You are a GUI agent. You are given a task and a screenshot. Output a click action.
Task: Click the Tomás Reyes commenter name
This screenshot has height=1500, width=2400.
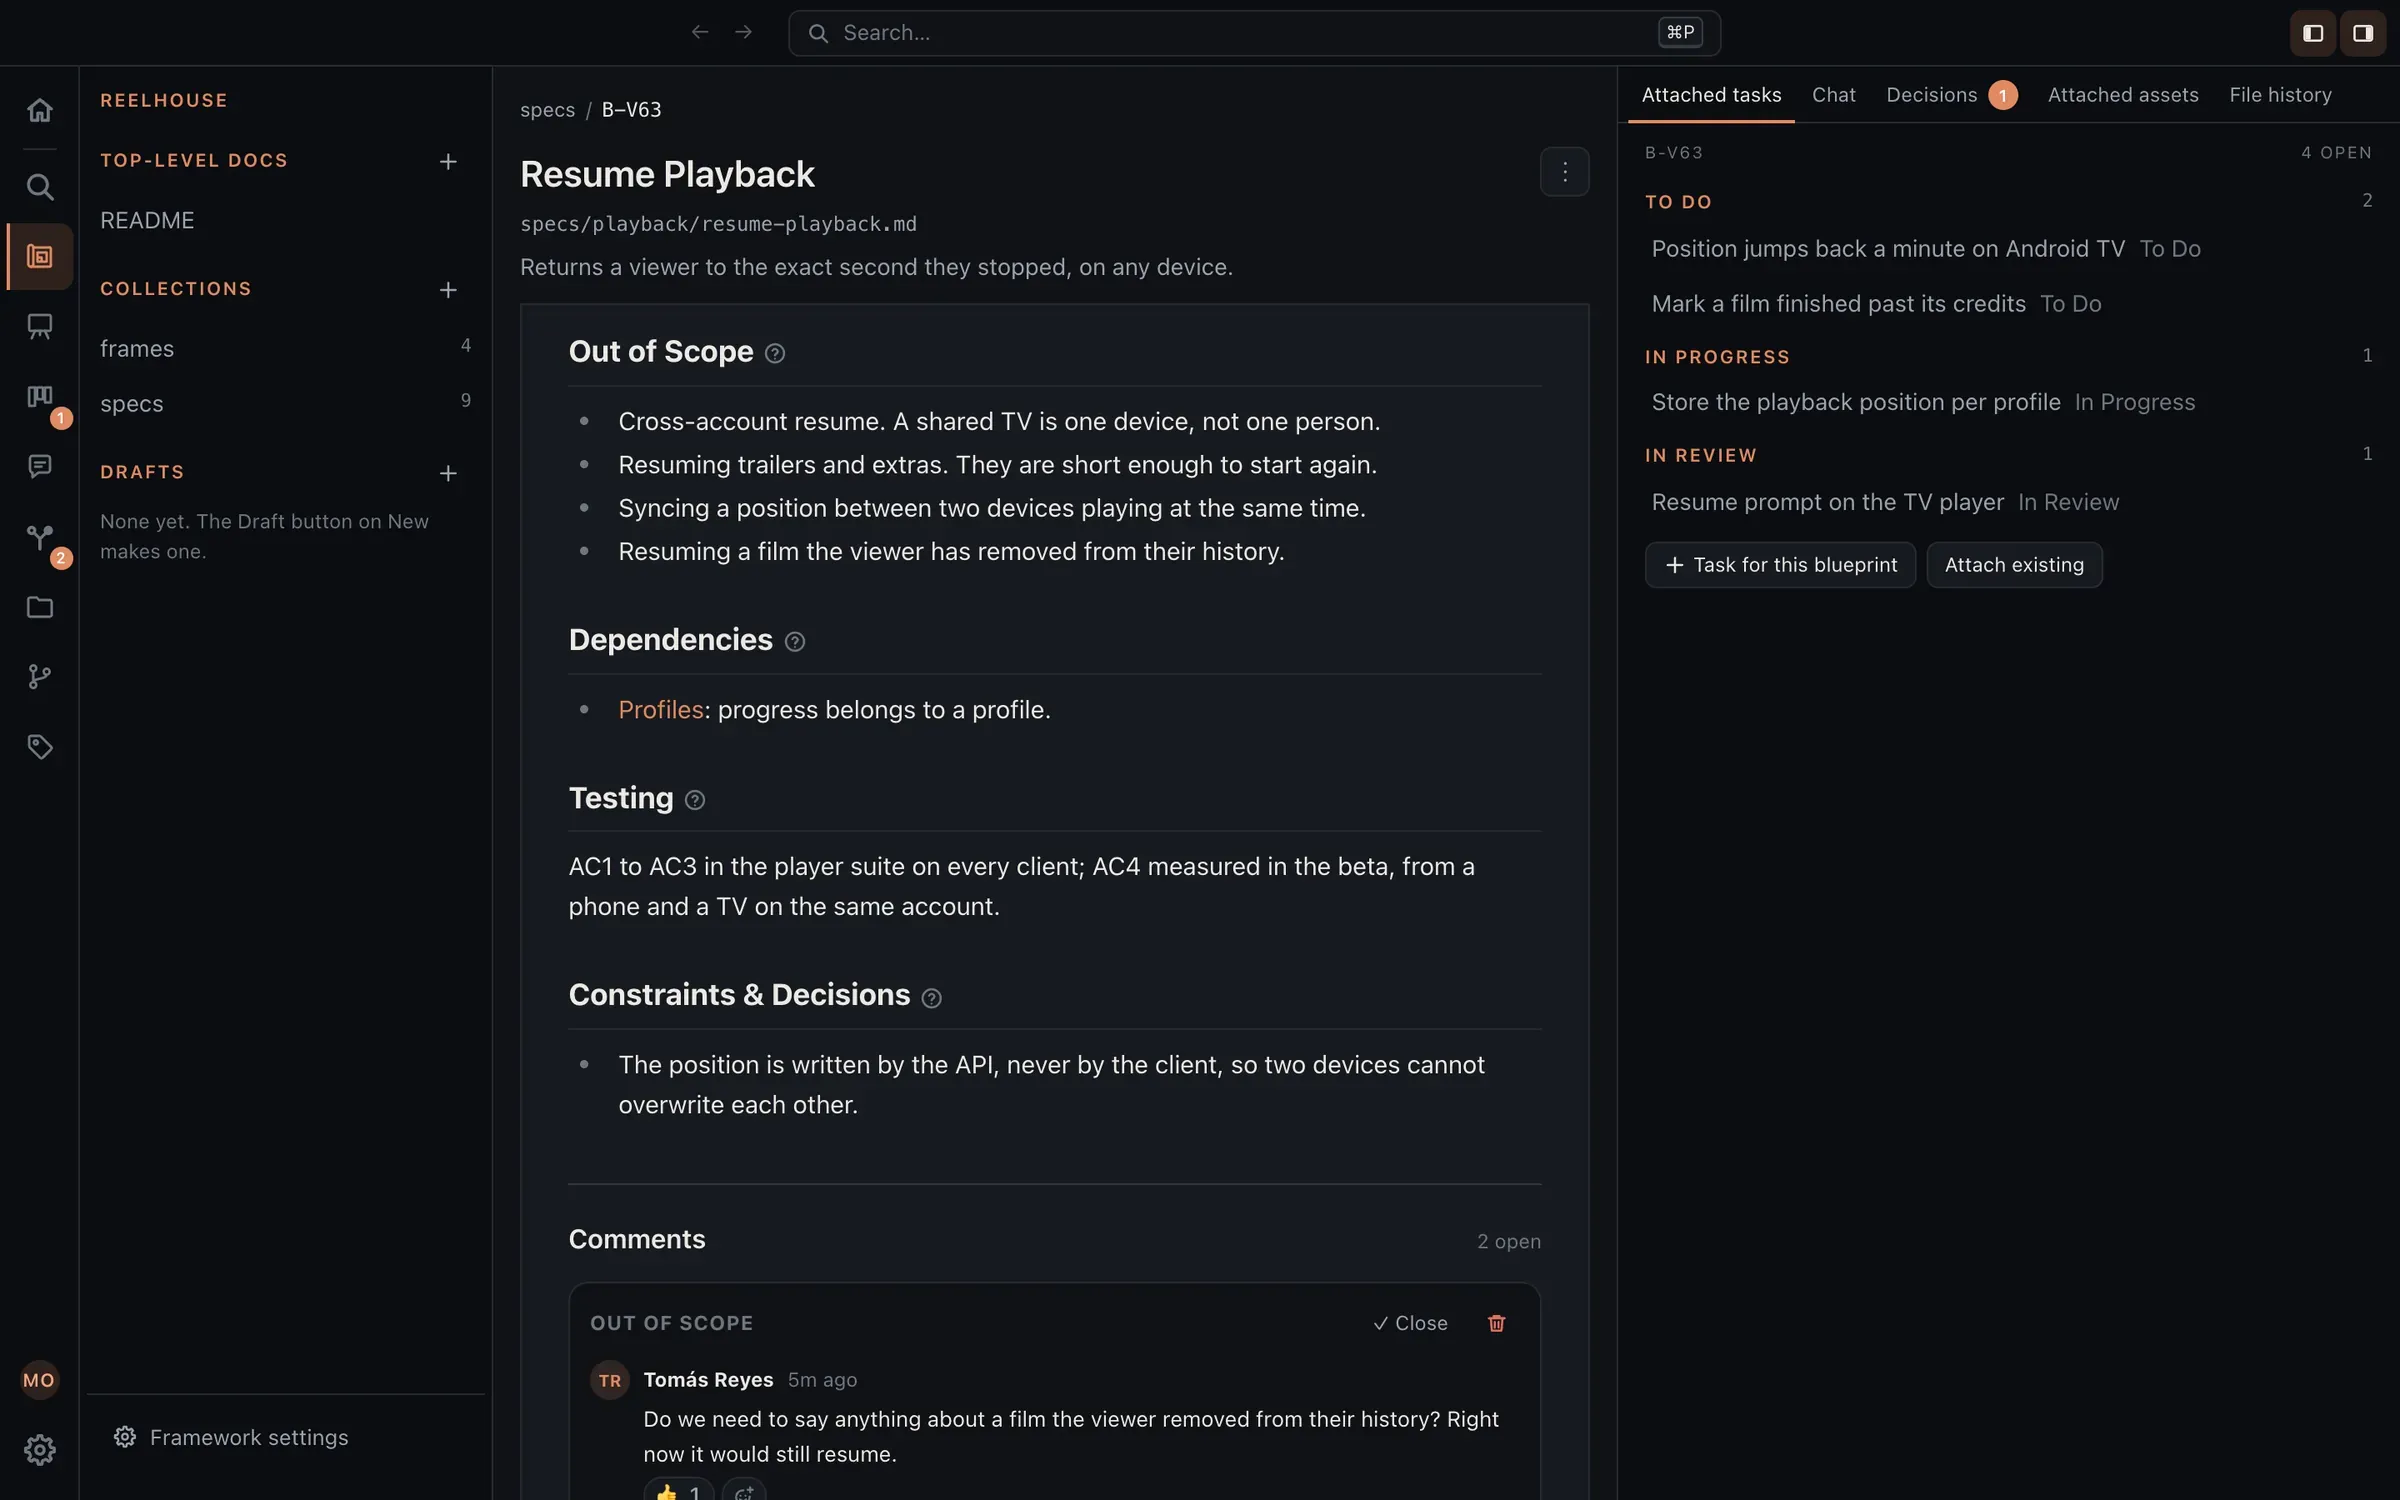pyautogui.click(x=708, y=1380)
